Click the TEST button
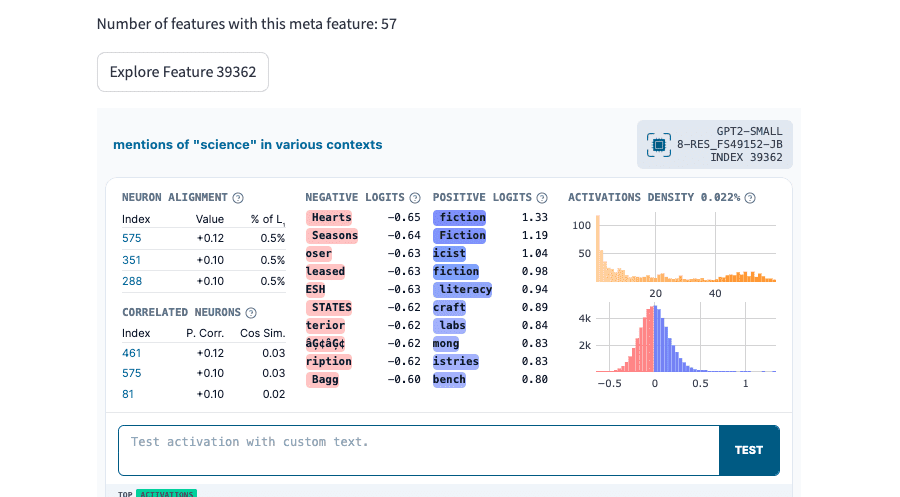 click(x=748, y=451)
